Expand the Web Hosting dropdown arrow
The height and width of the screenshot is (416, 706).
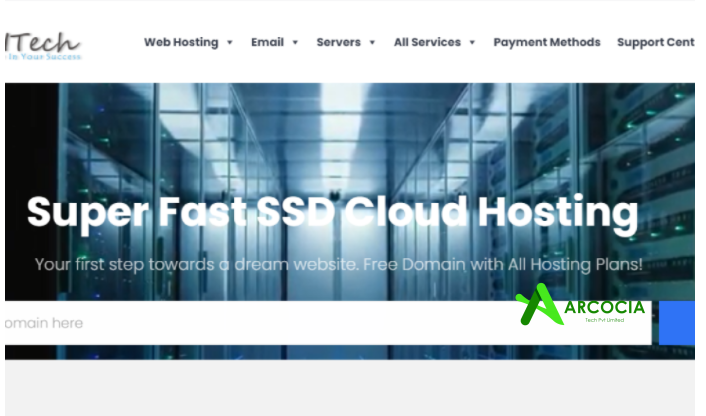click(230, 43)
